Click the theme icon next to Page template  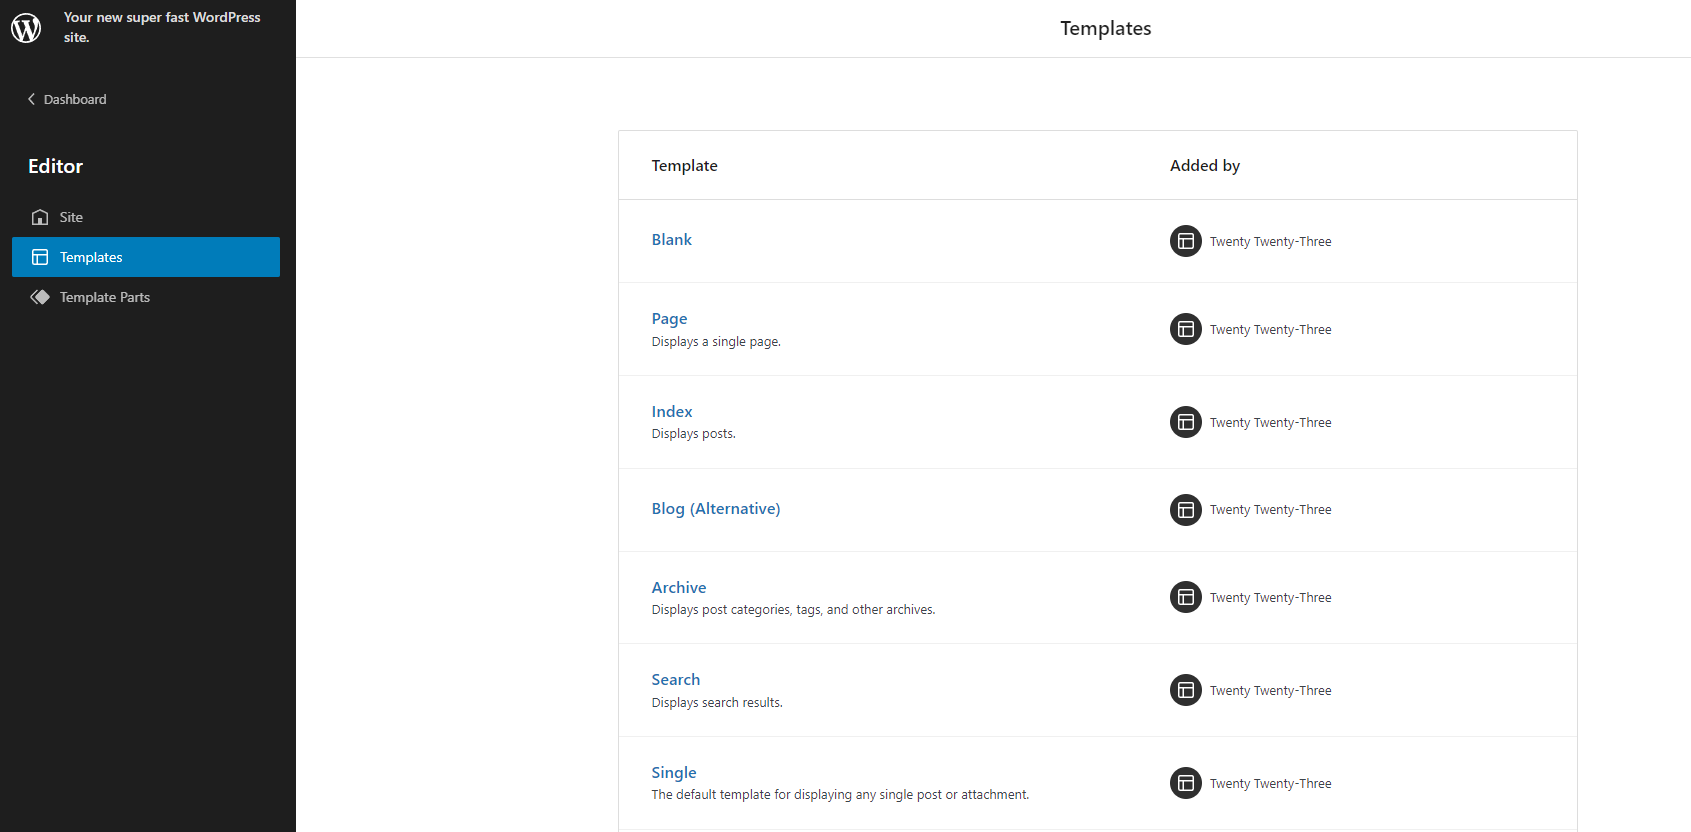tap(1185, 329)
